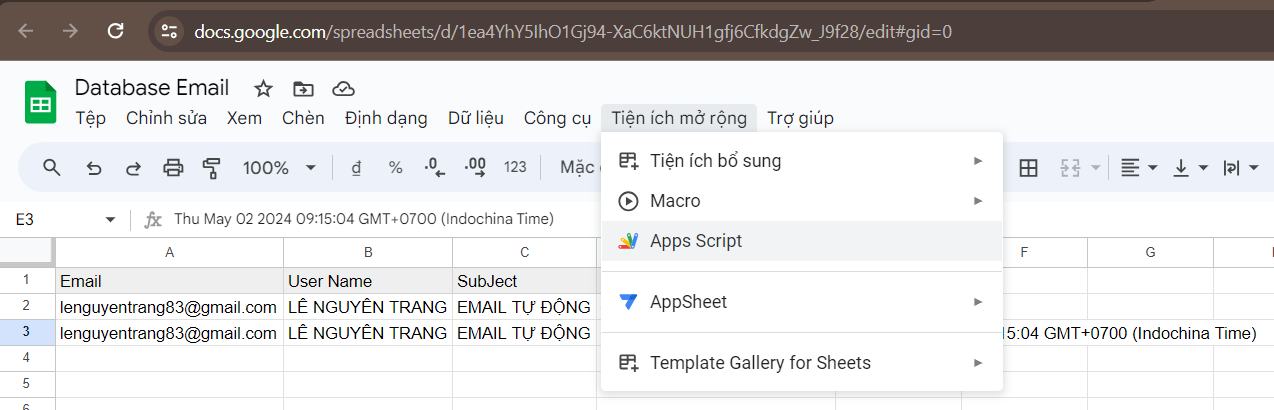Click the select-all corner box
The image size is (1274, 410).
point(27,253)
